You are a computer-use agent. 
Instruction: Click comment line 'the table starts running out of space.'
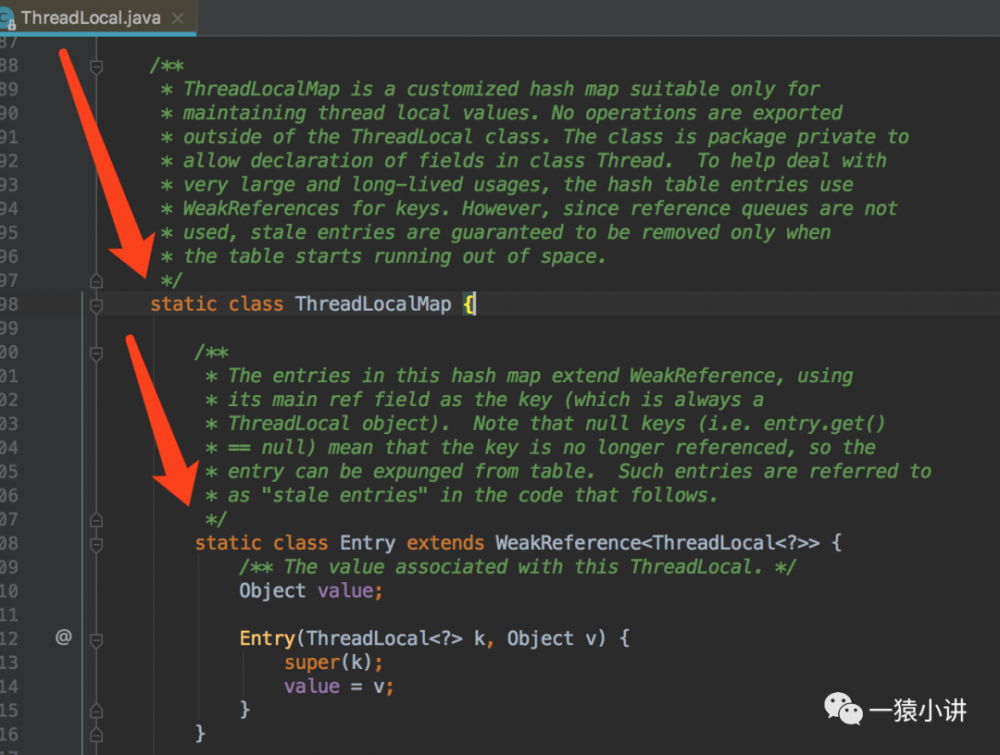point(394,256)
